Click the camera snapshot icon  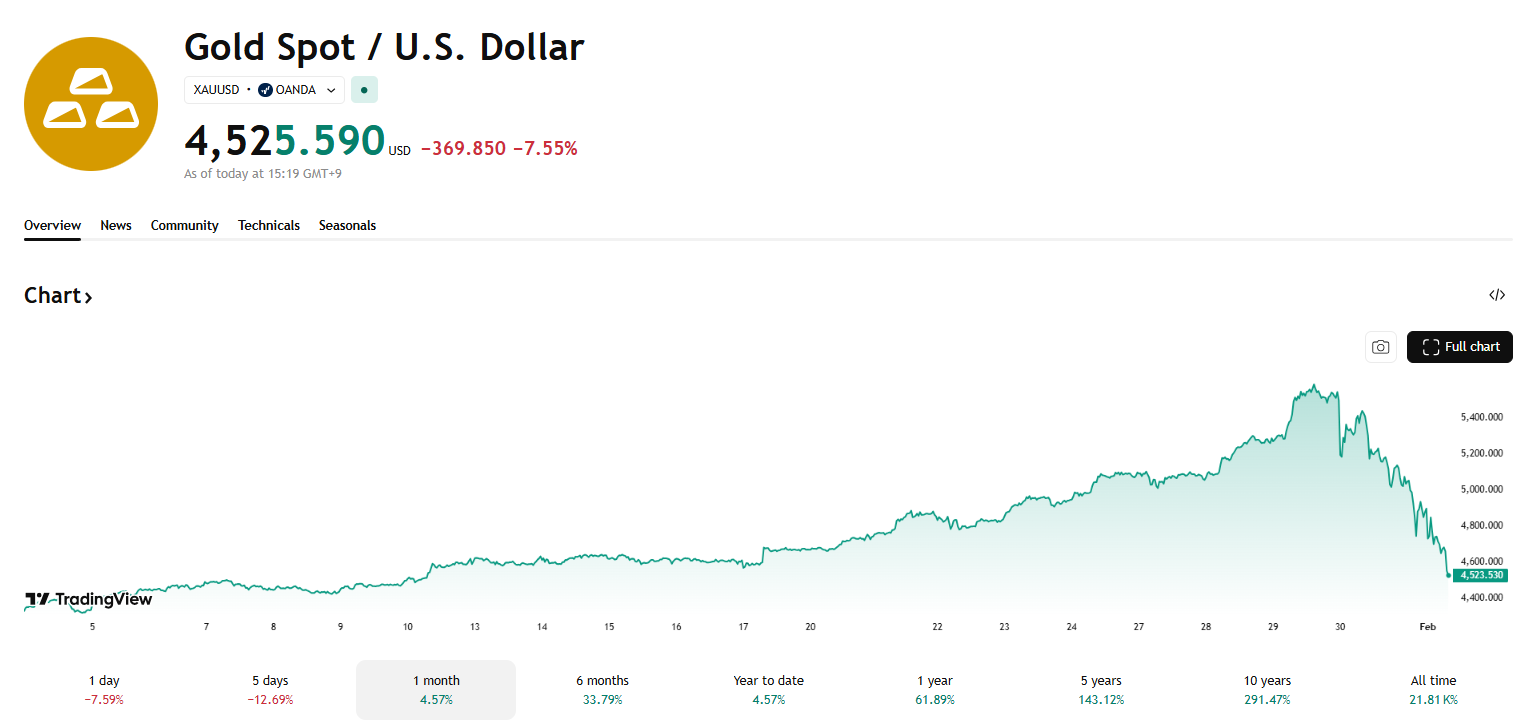point(1381,346)
